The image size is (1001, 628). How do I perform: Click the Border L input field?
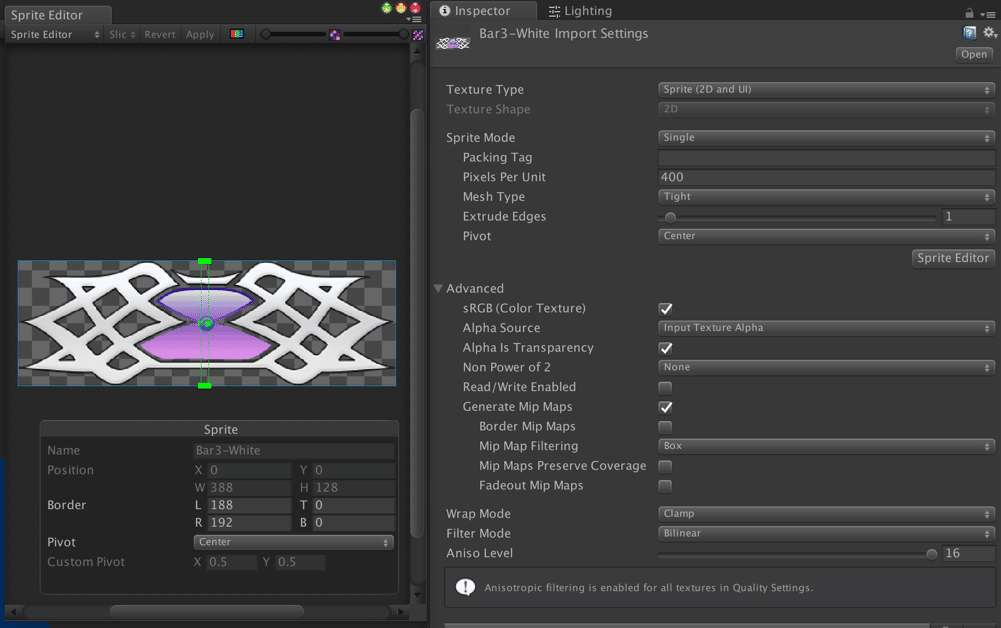248,505
